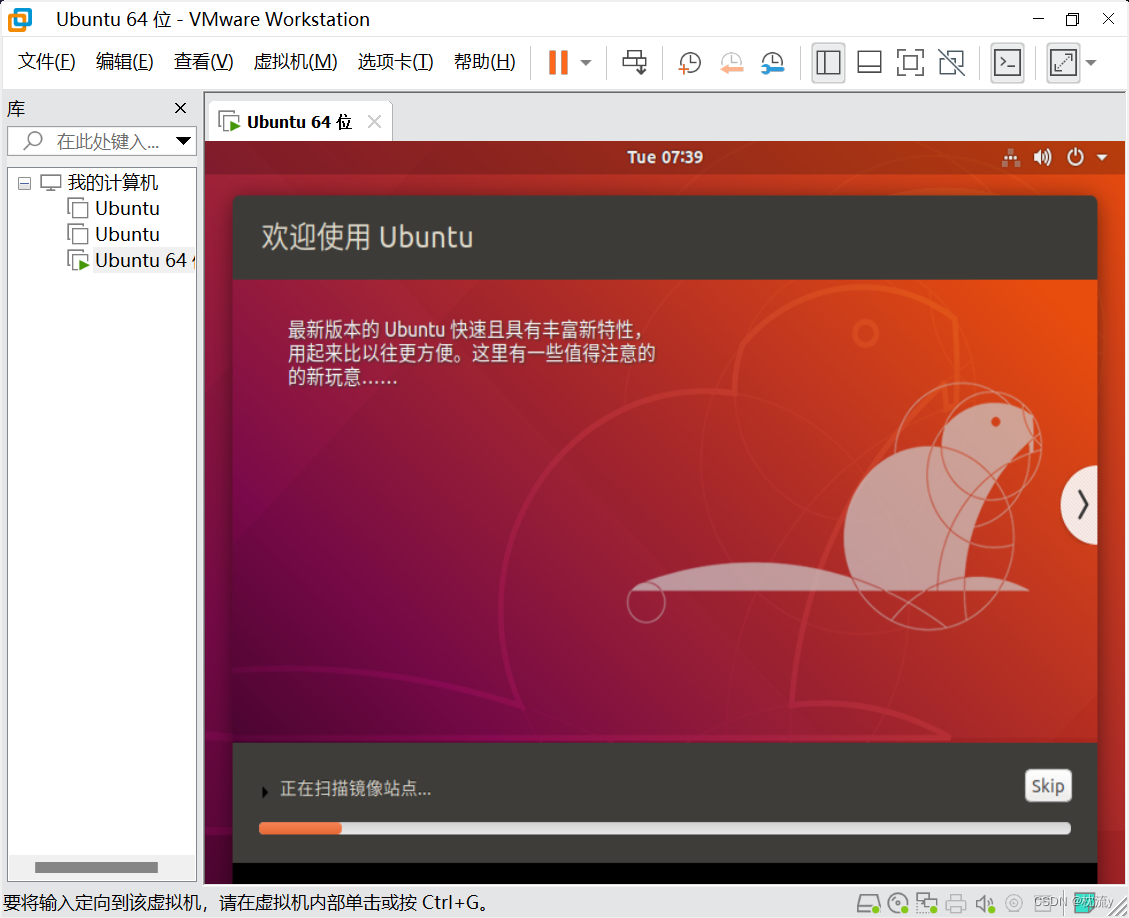Open the 选项卡(T) menu
The height and width of the screenshot is (918, 1129).
tap(395, 62)
